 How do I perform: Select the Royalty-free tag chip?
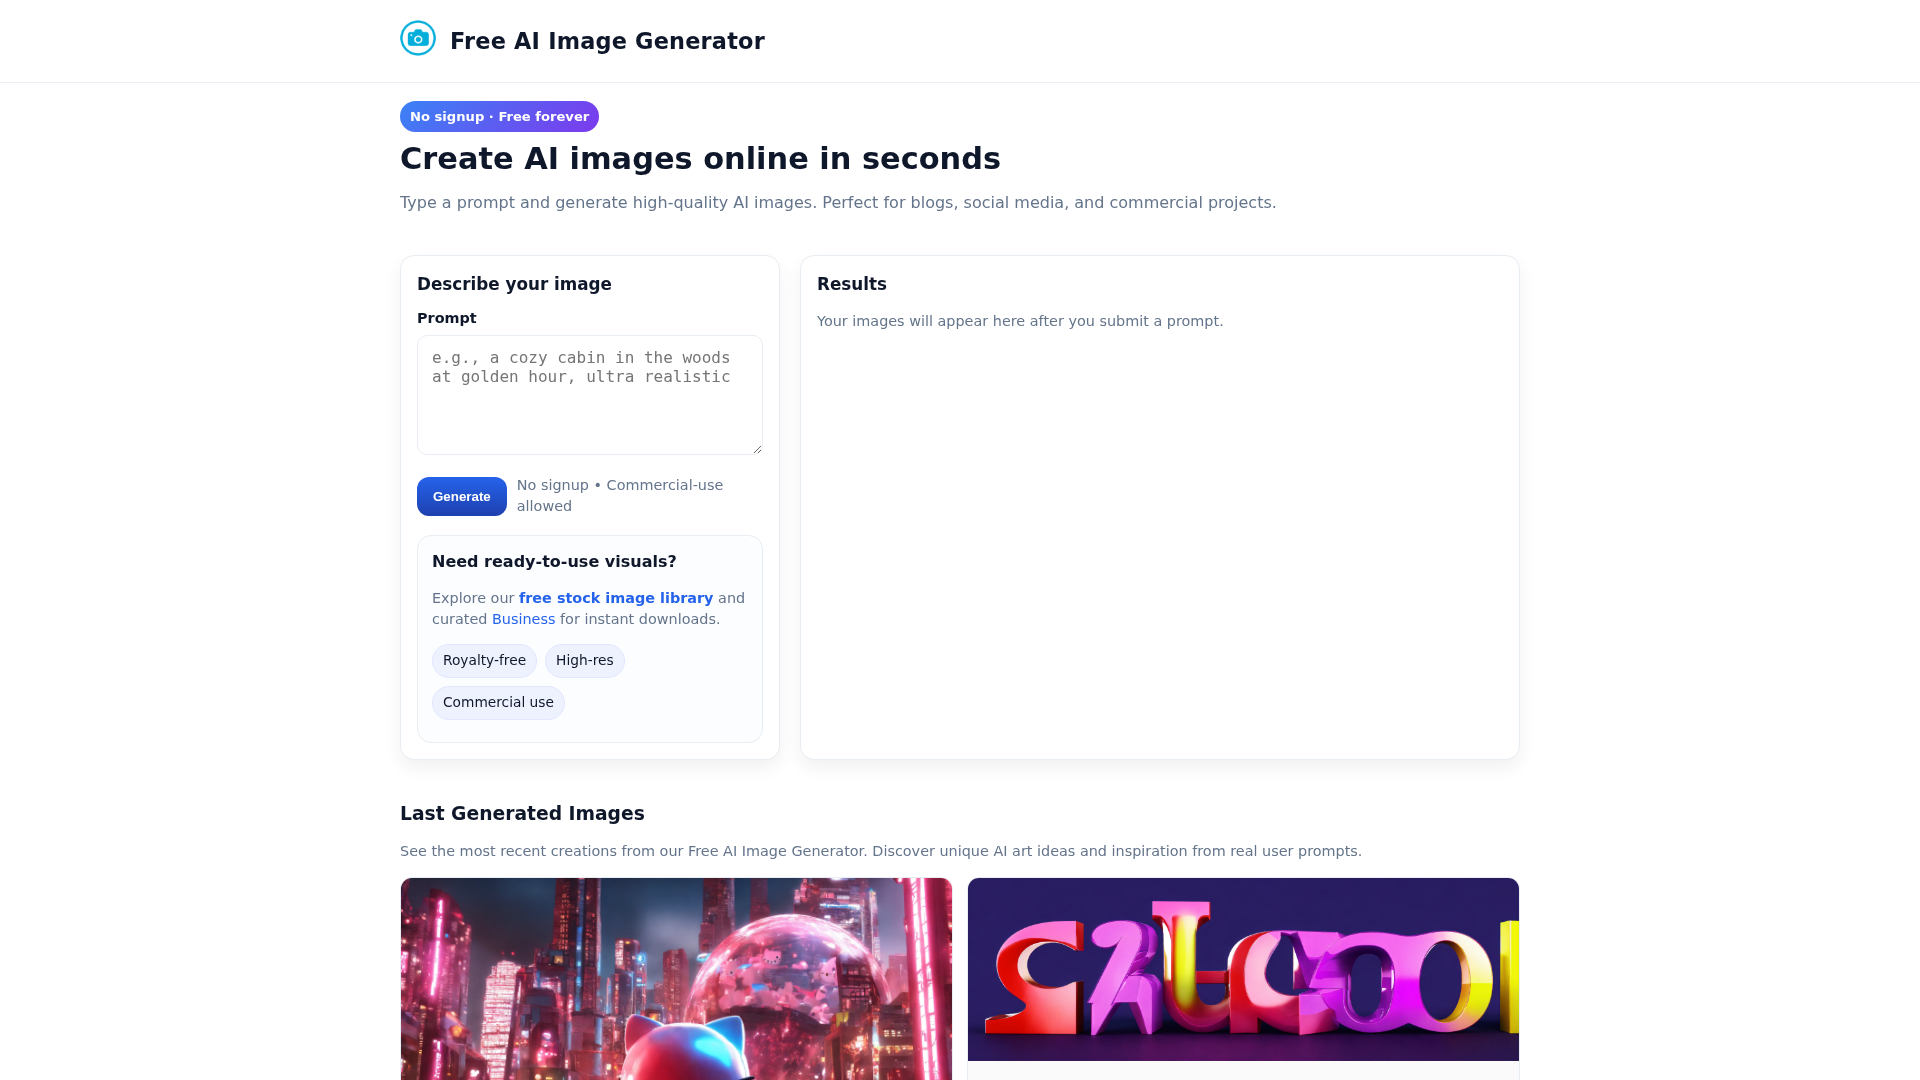pyautogui.click(x=484, y=661)
